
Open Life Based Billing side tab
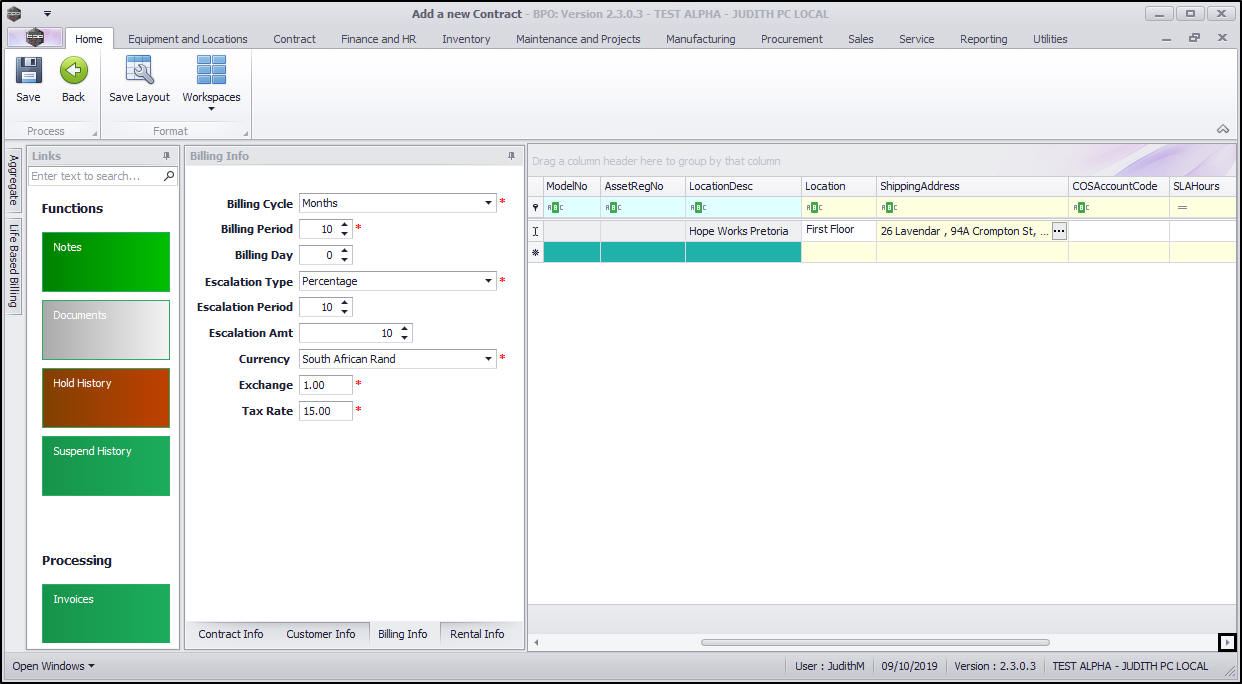coord(14,265)
